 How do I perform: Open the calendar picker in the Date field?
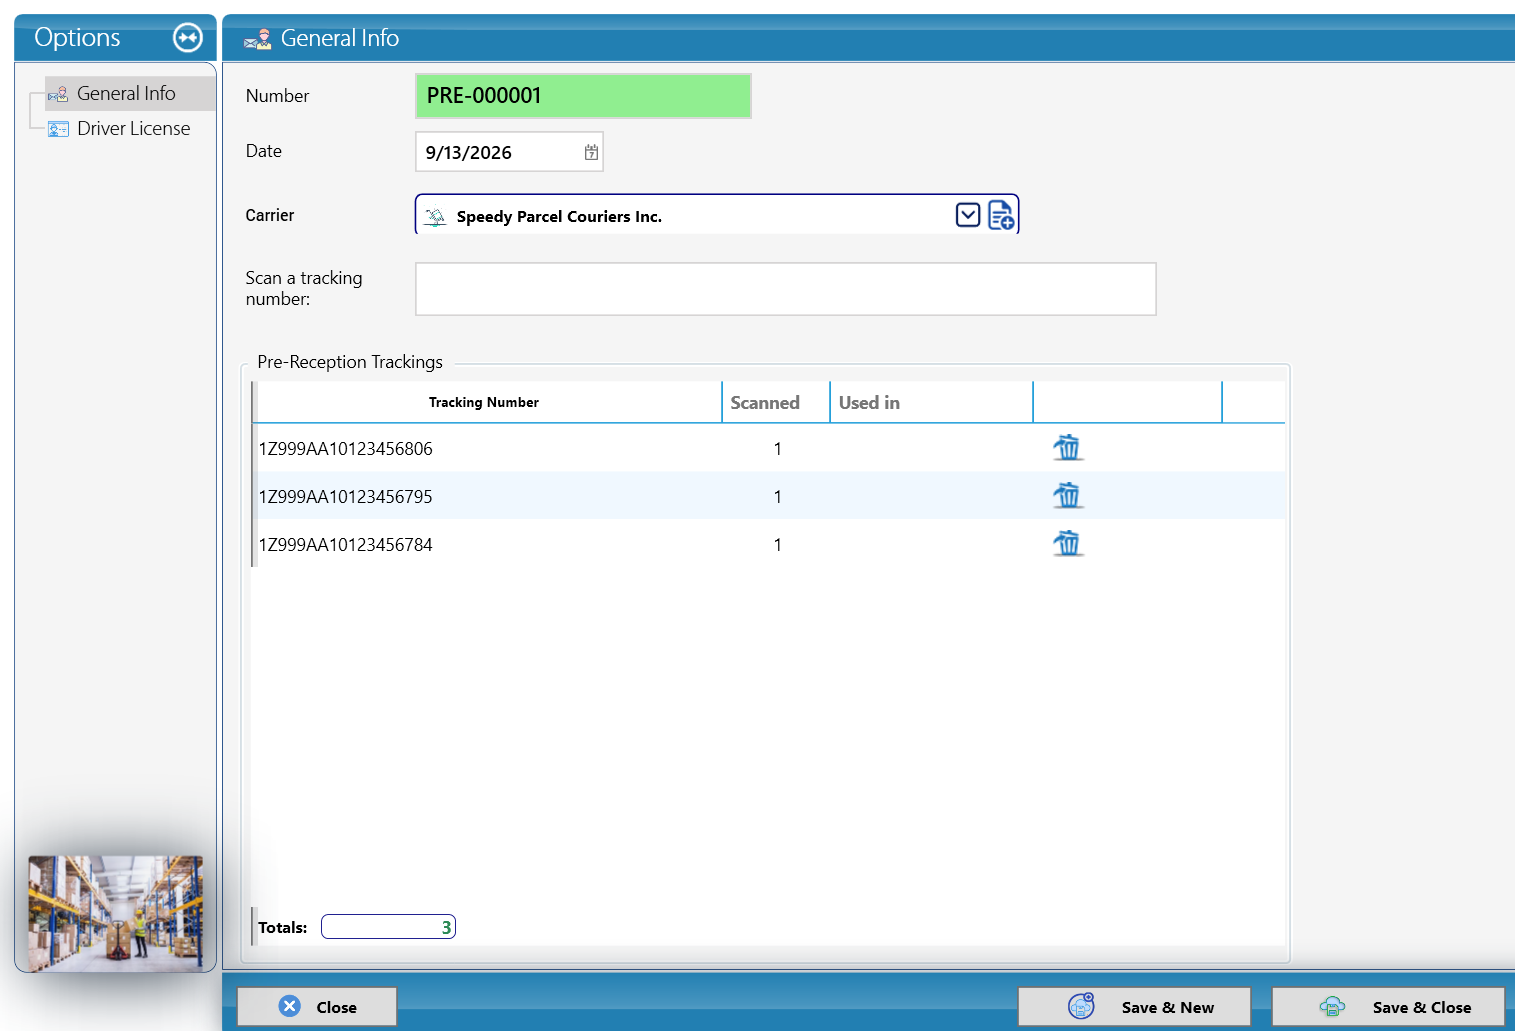pos(591,152)
